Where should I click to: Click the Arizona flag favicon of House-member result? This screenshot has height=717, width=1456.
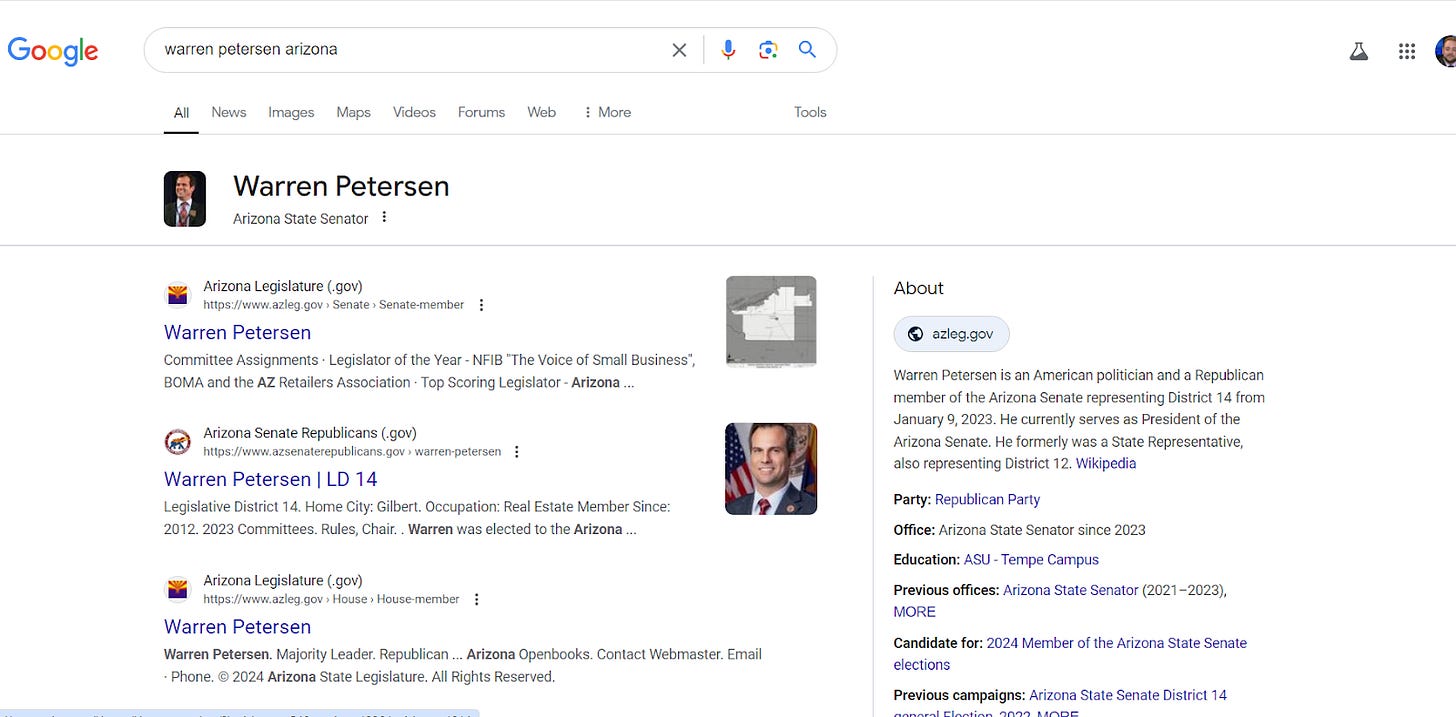[x=177, y=590]
